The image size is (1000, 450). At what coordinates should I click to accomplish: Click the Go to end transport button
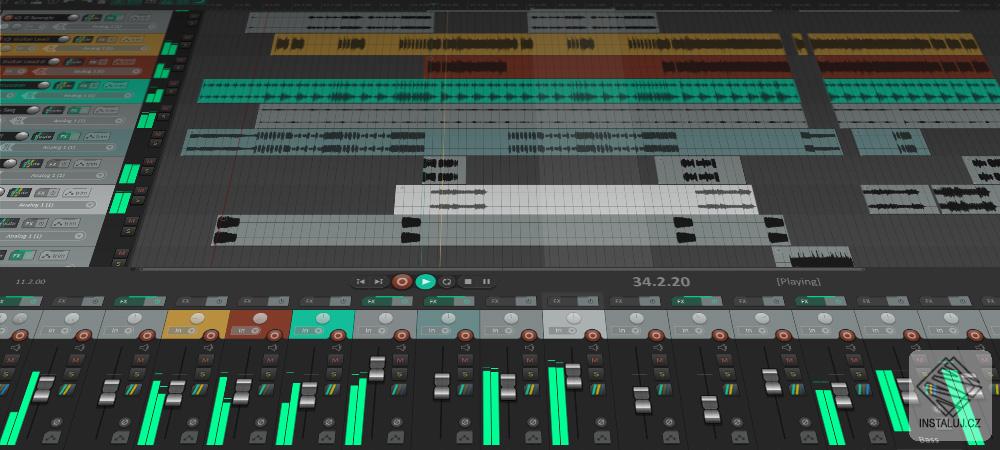coord(379,282)
